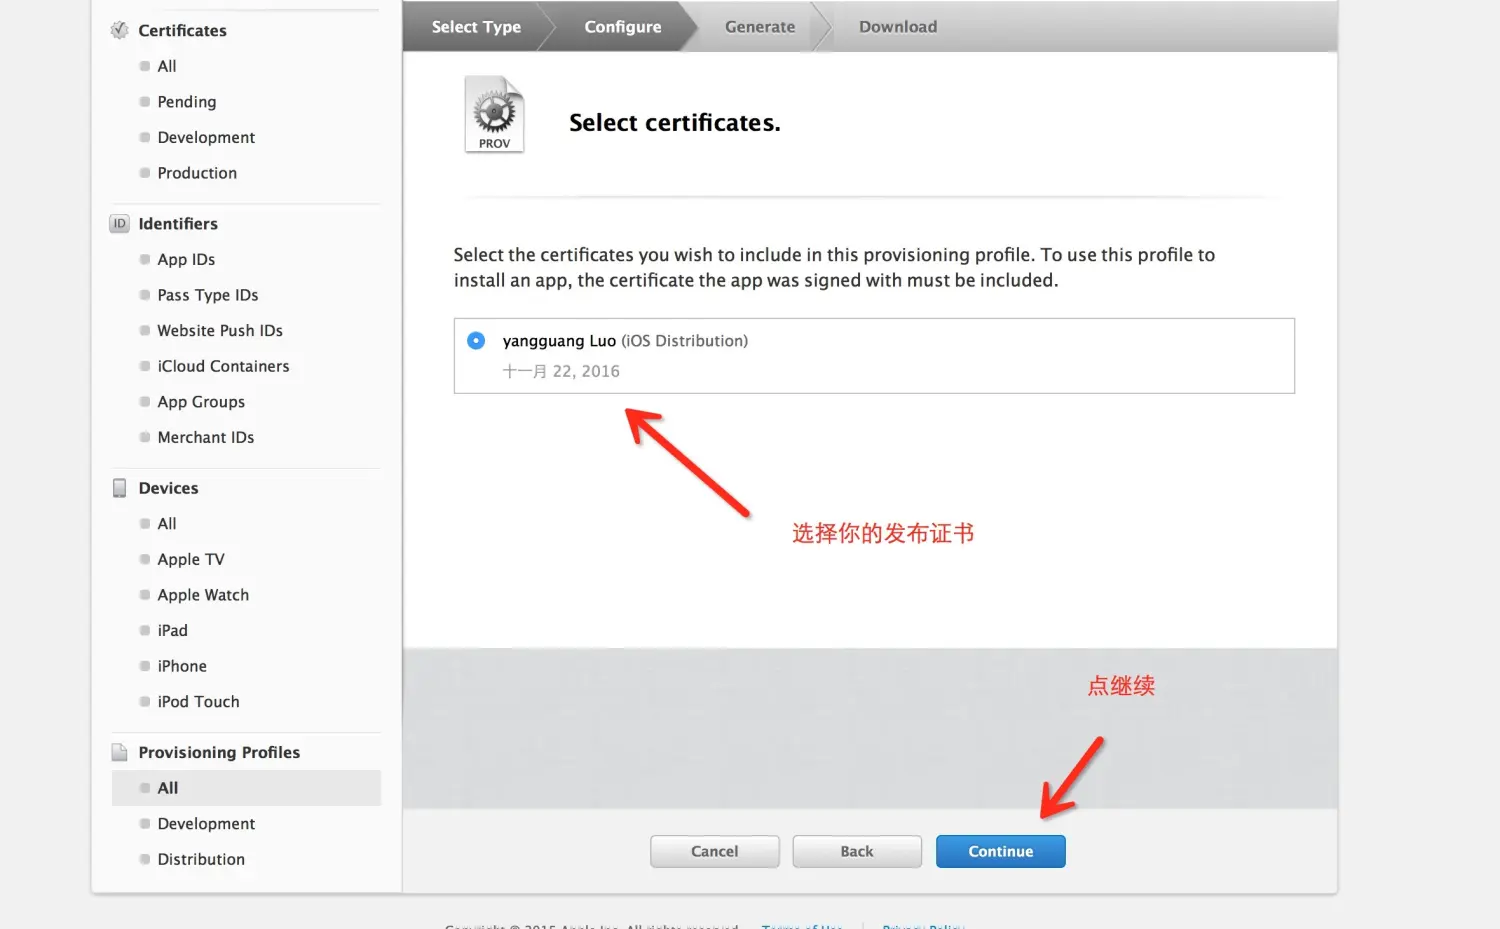The image size is (1500, 929).
Task: Click the yangguang Luo certificate row
Action: tap(874, 356)
